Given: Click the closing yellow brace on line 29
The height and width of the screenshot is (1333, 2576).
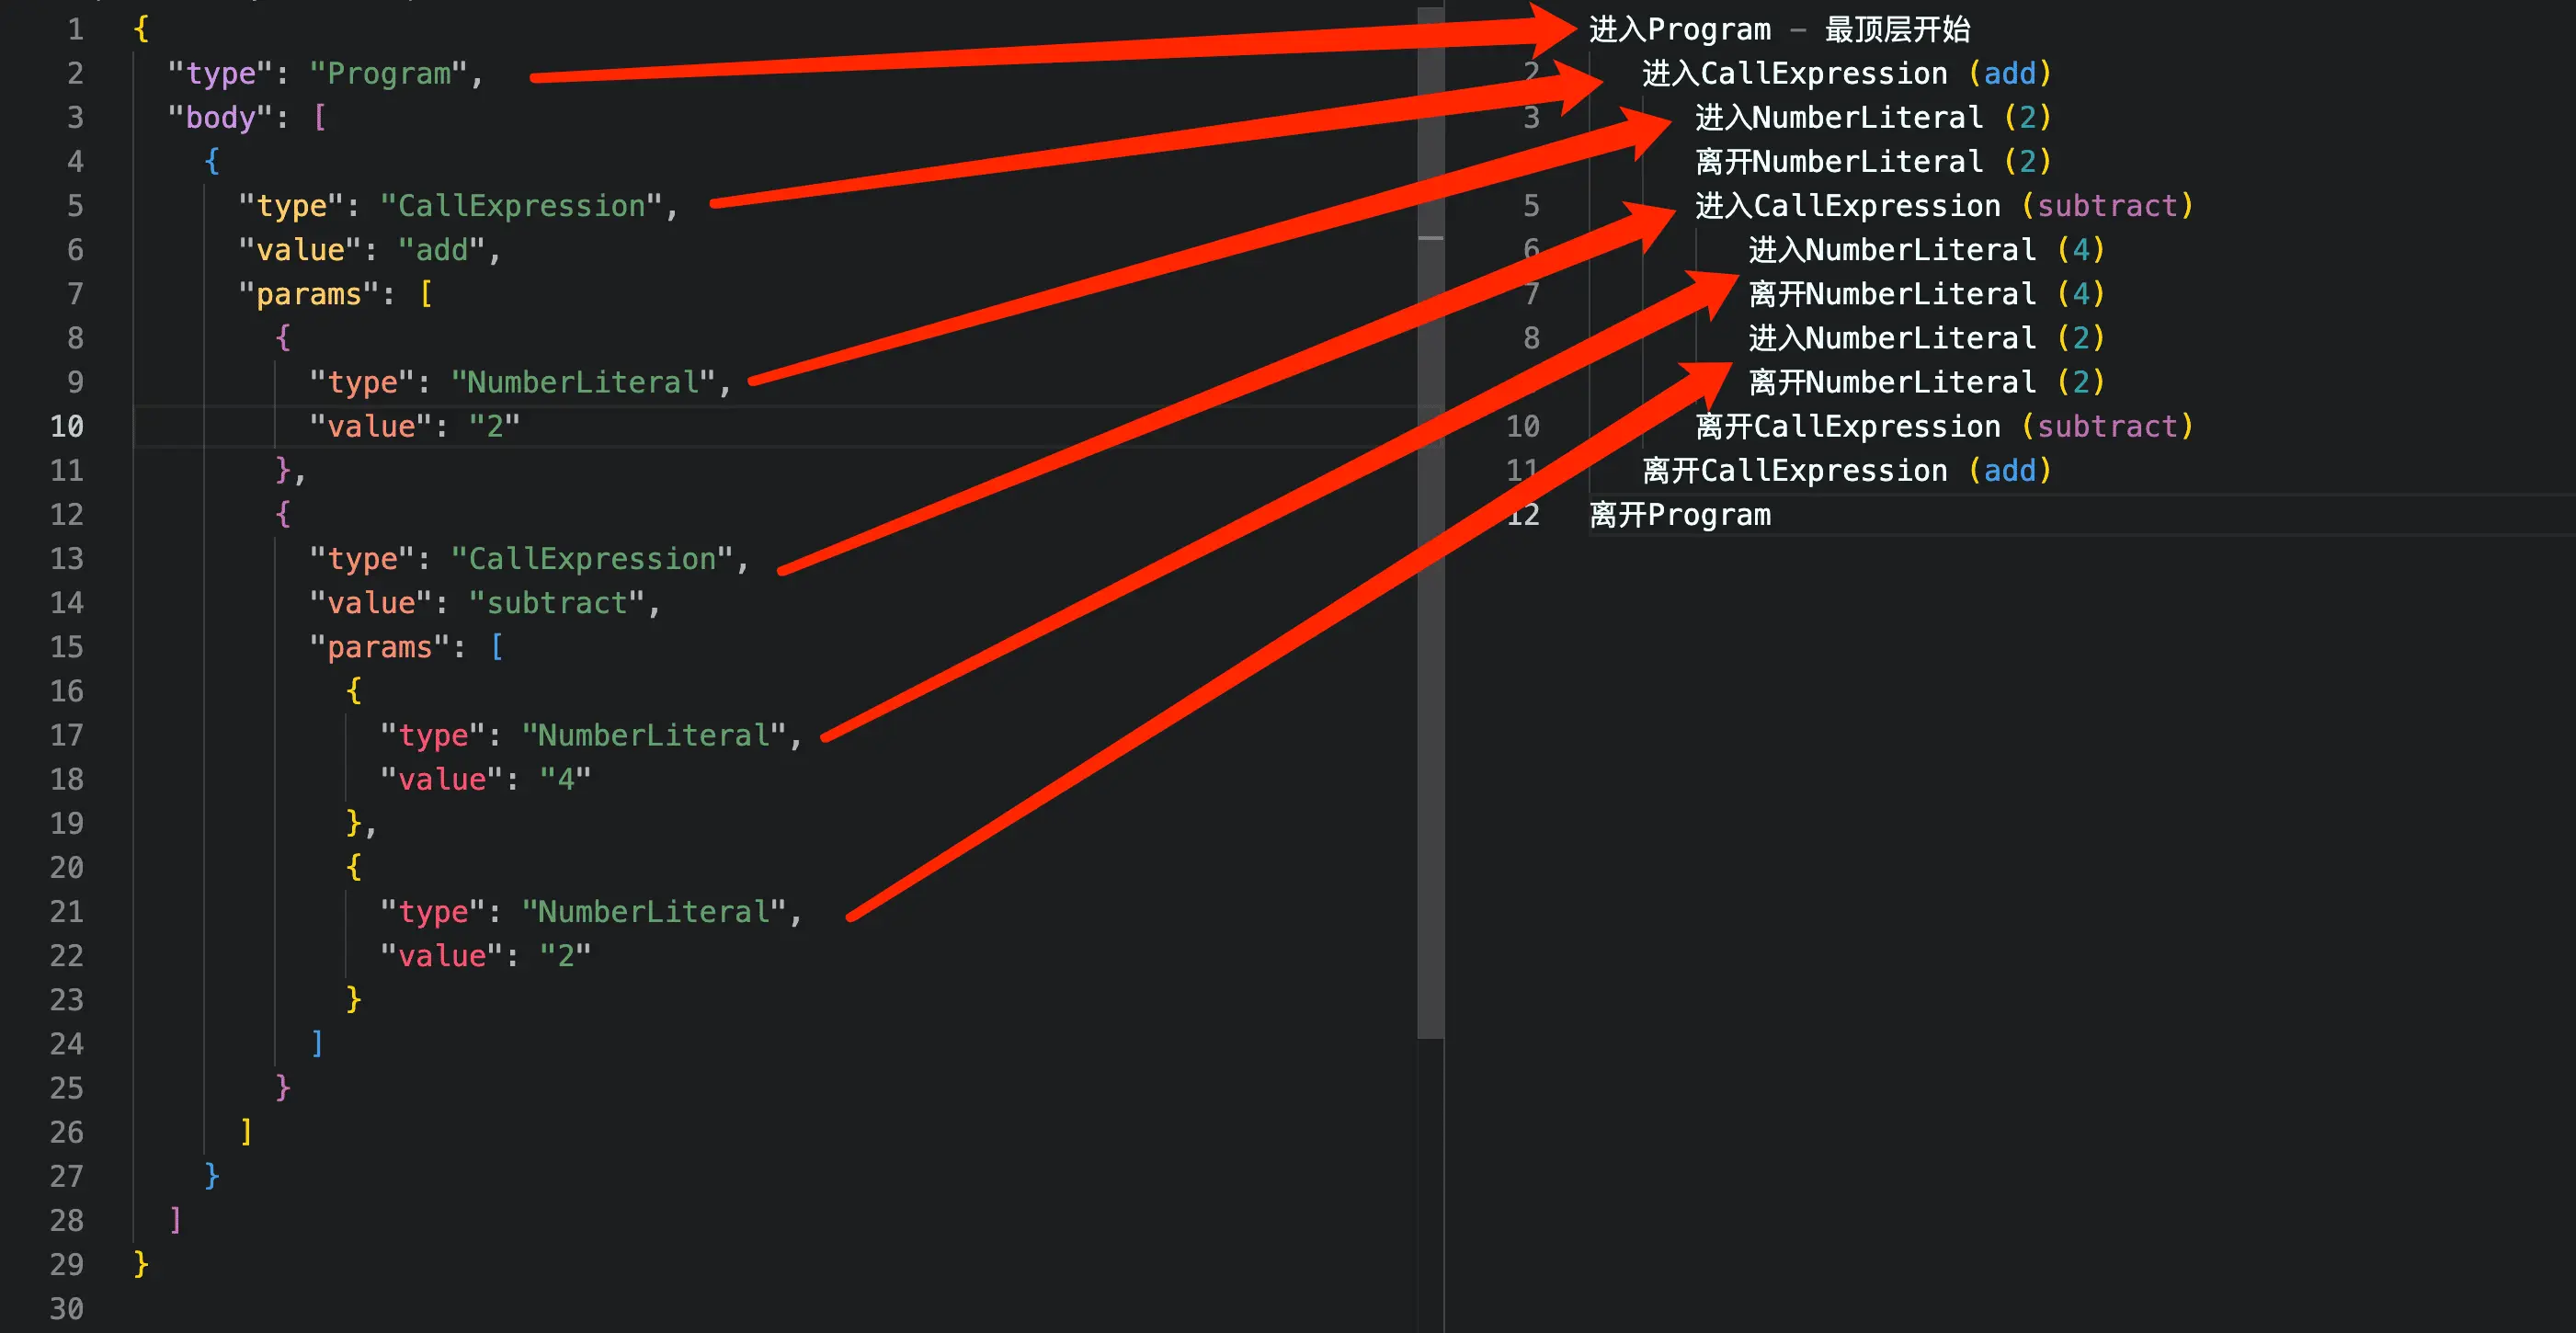Looking at the screenshot, I should [141, 1263].
